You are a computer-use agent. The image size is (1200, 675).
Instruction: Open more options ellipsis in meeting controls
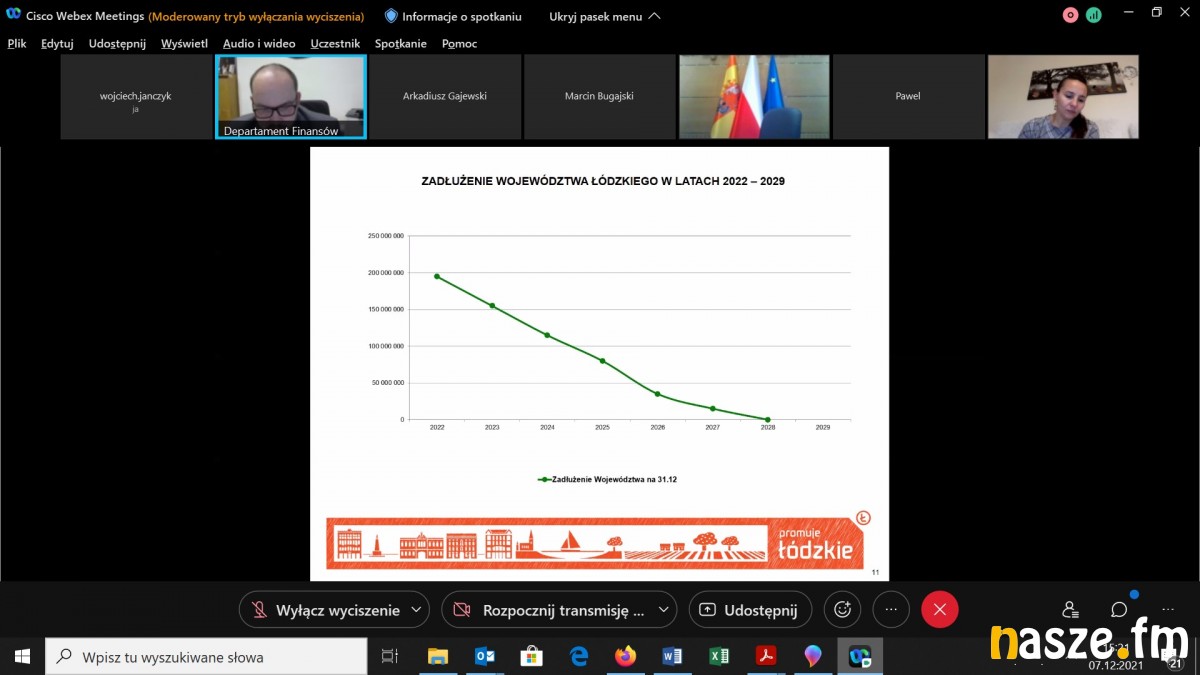tap(891, 609)
